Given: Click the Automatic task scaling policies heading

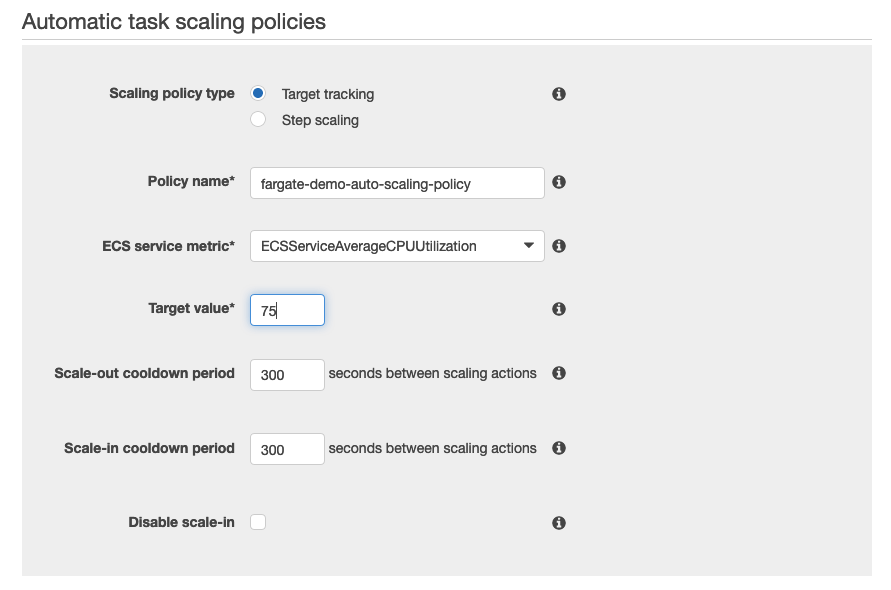Looking at the screenshot, I should (x=174, y=21).
